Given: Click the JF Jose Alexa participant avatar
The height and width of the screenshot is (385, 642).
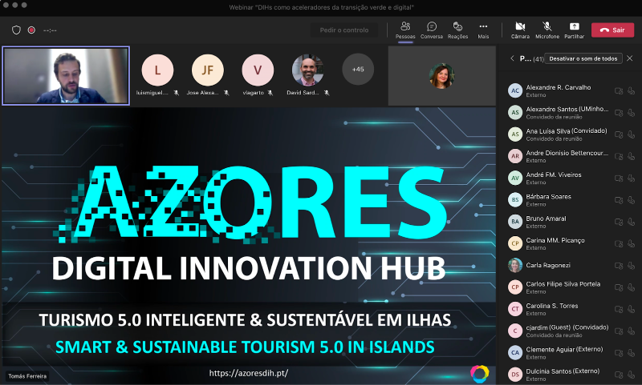Looking at the screenshot, I should pyautogui.click(x=208, y=70).
